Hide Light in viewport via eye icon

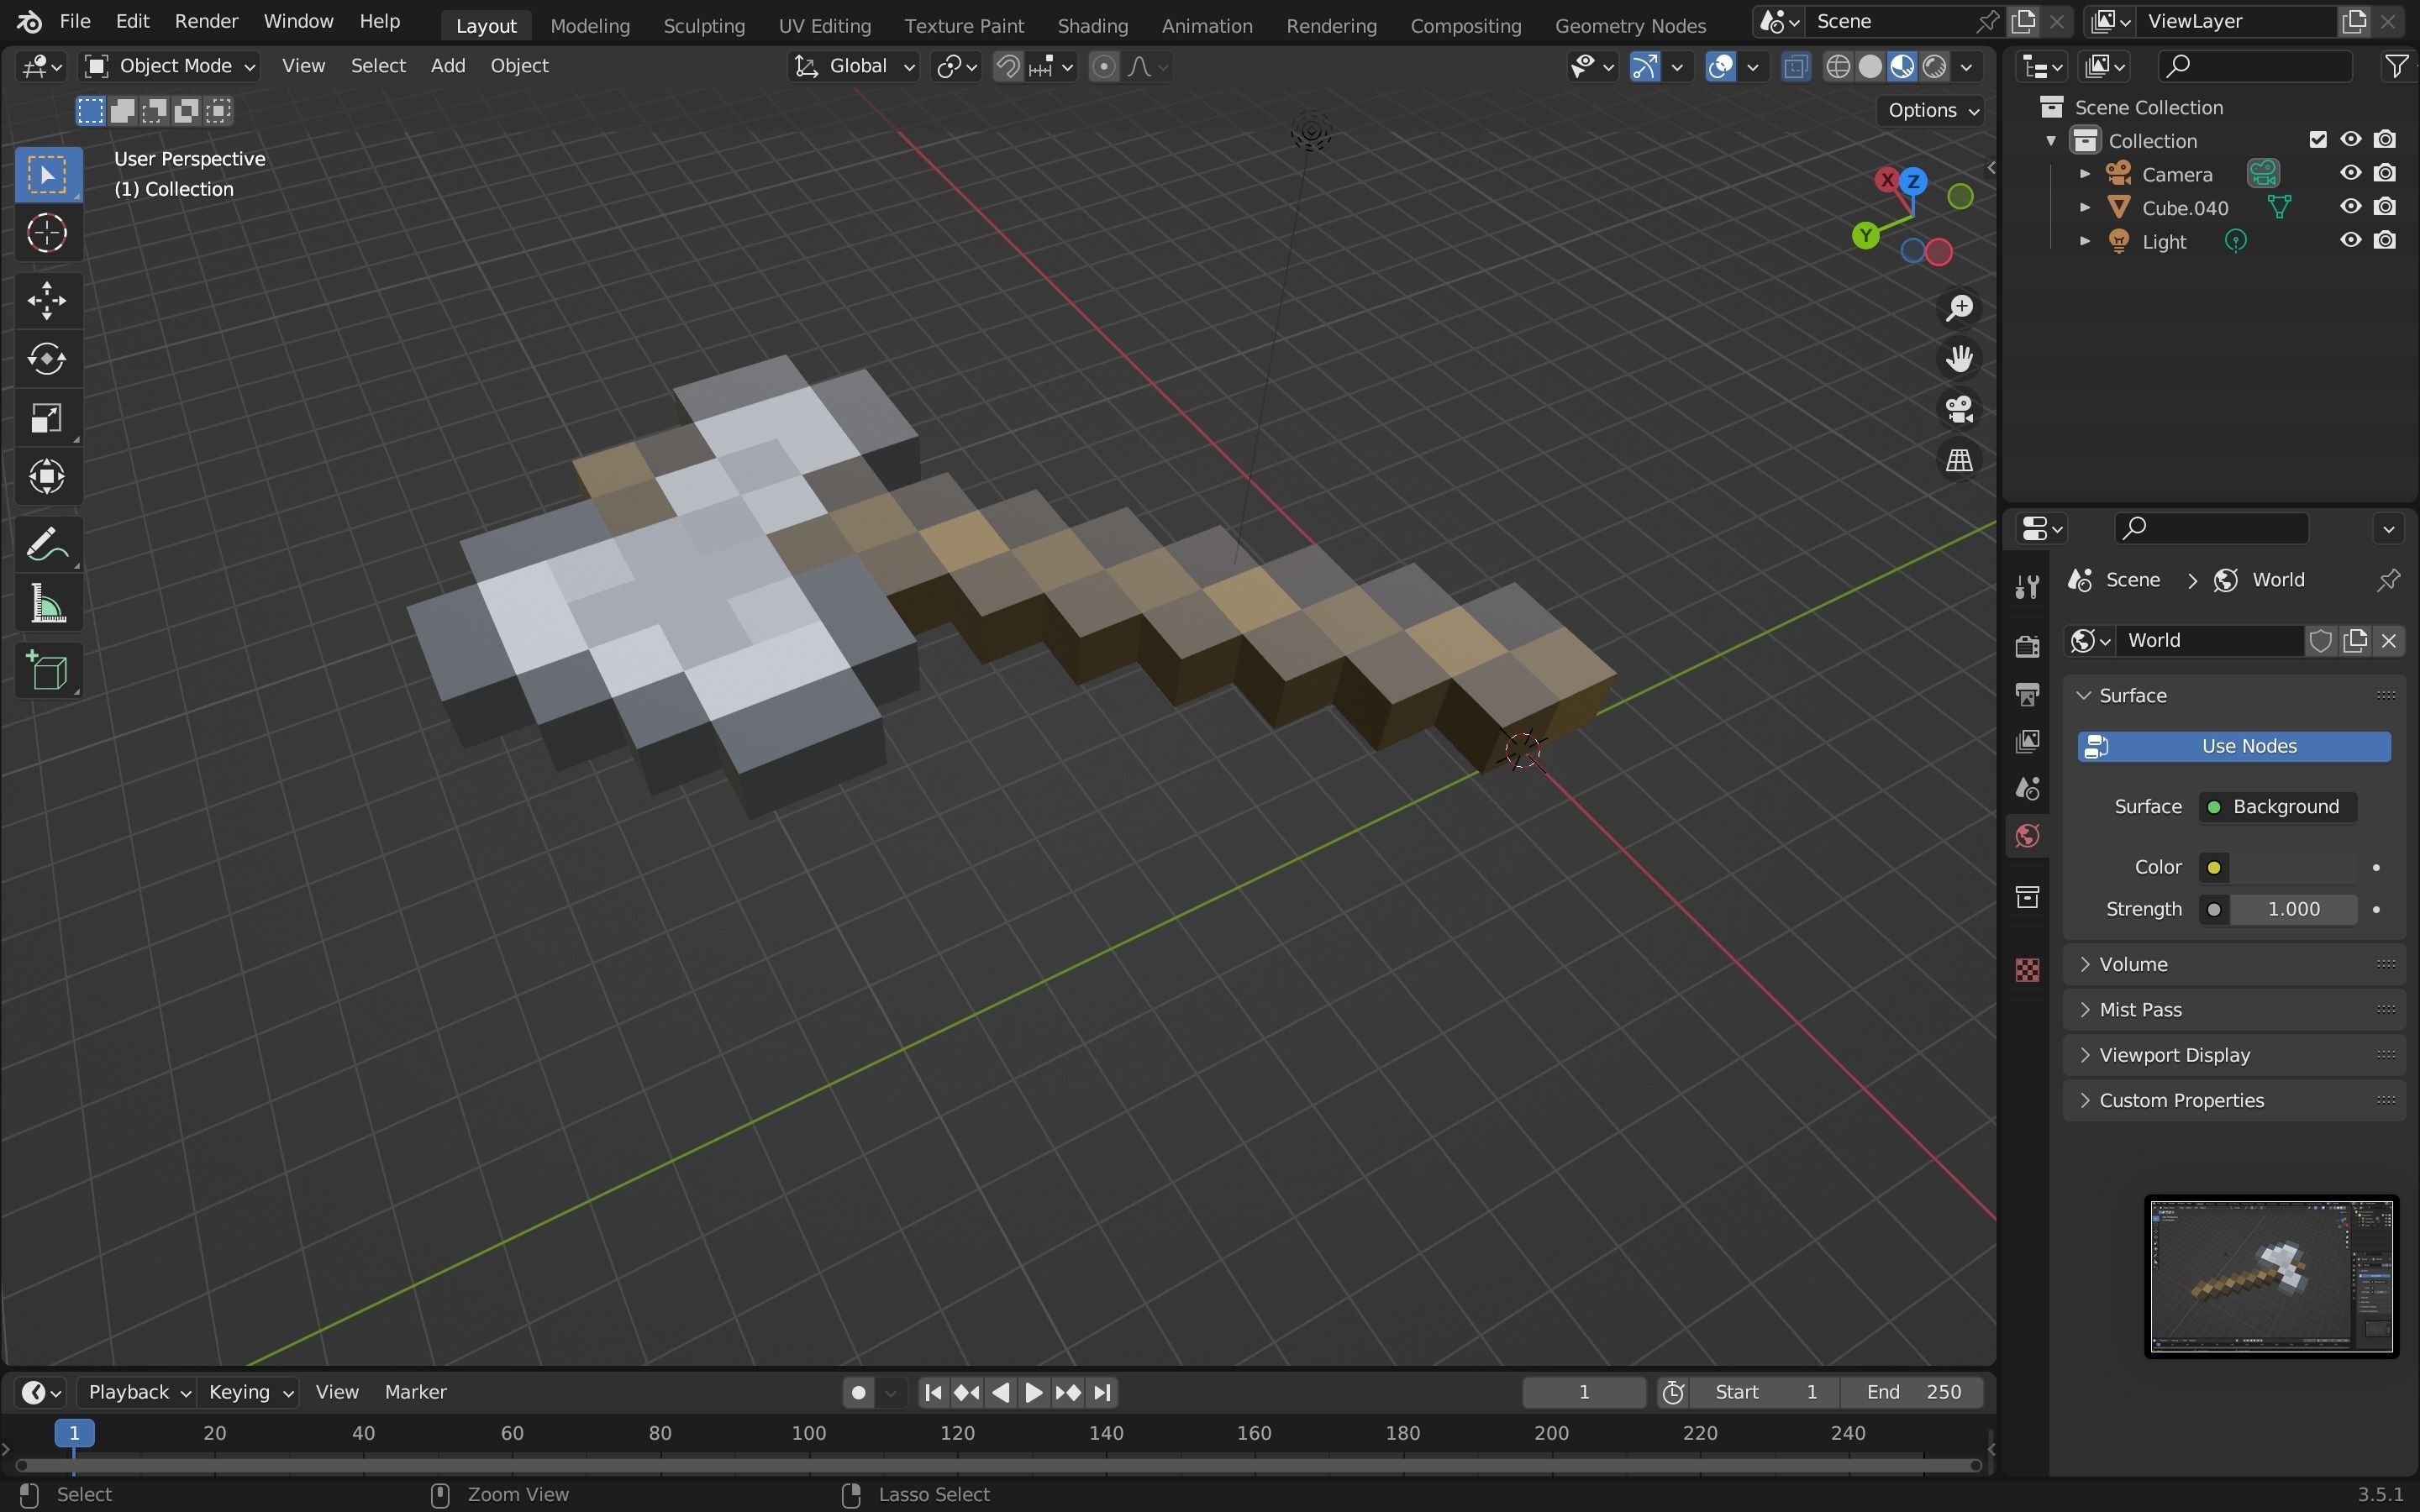click(x=2351, y=240)
